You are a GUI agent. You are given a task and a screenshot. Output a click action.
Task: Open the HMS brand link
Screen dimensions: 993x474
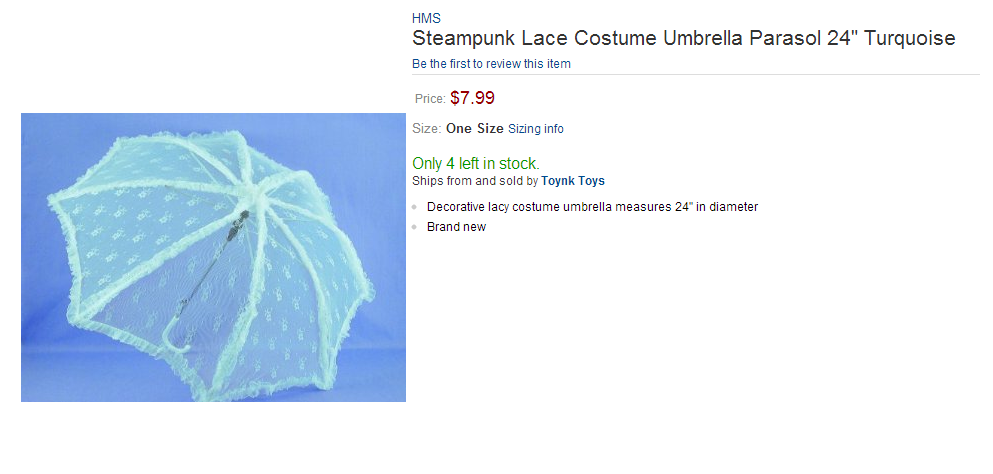pyautogui.click(x=426, y=18)
